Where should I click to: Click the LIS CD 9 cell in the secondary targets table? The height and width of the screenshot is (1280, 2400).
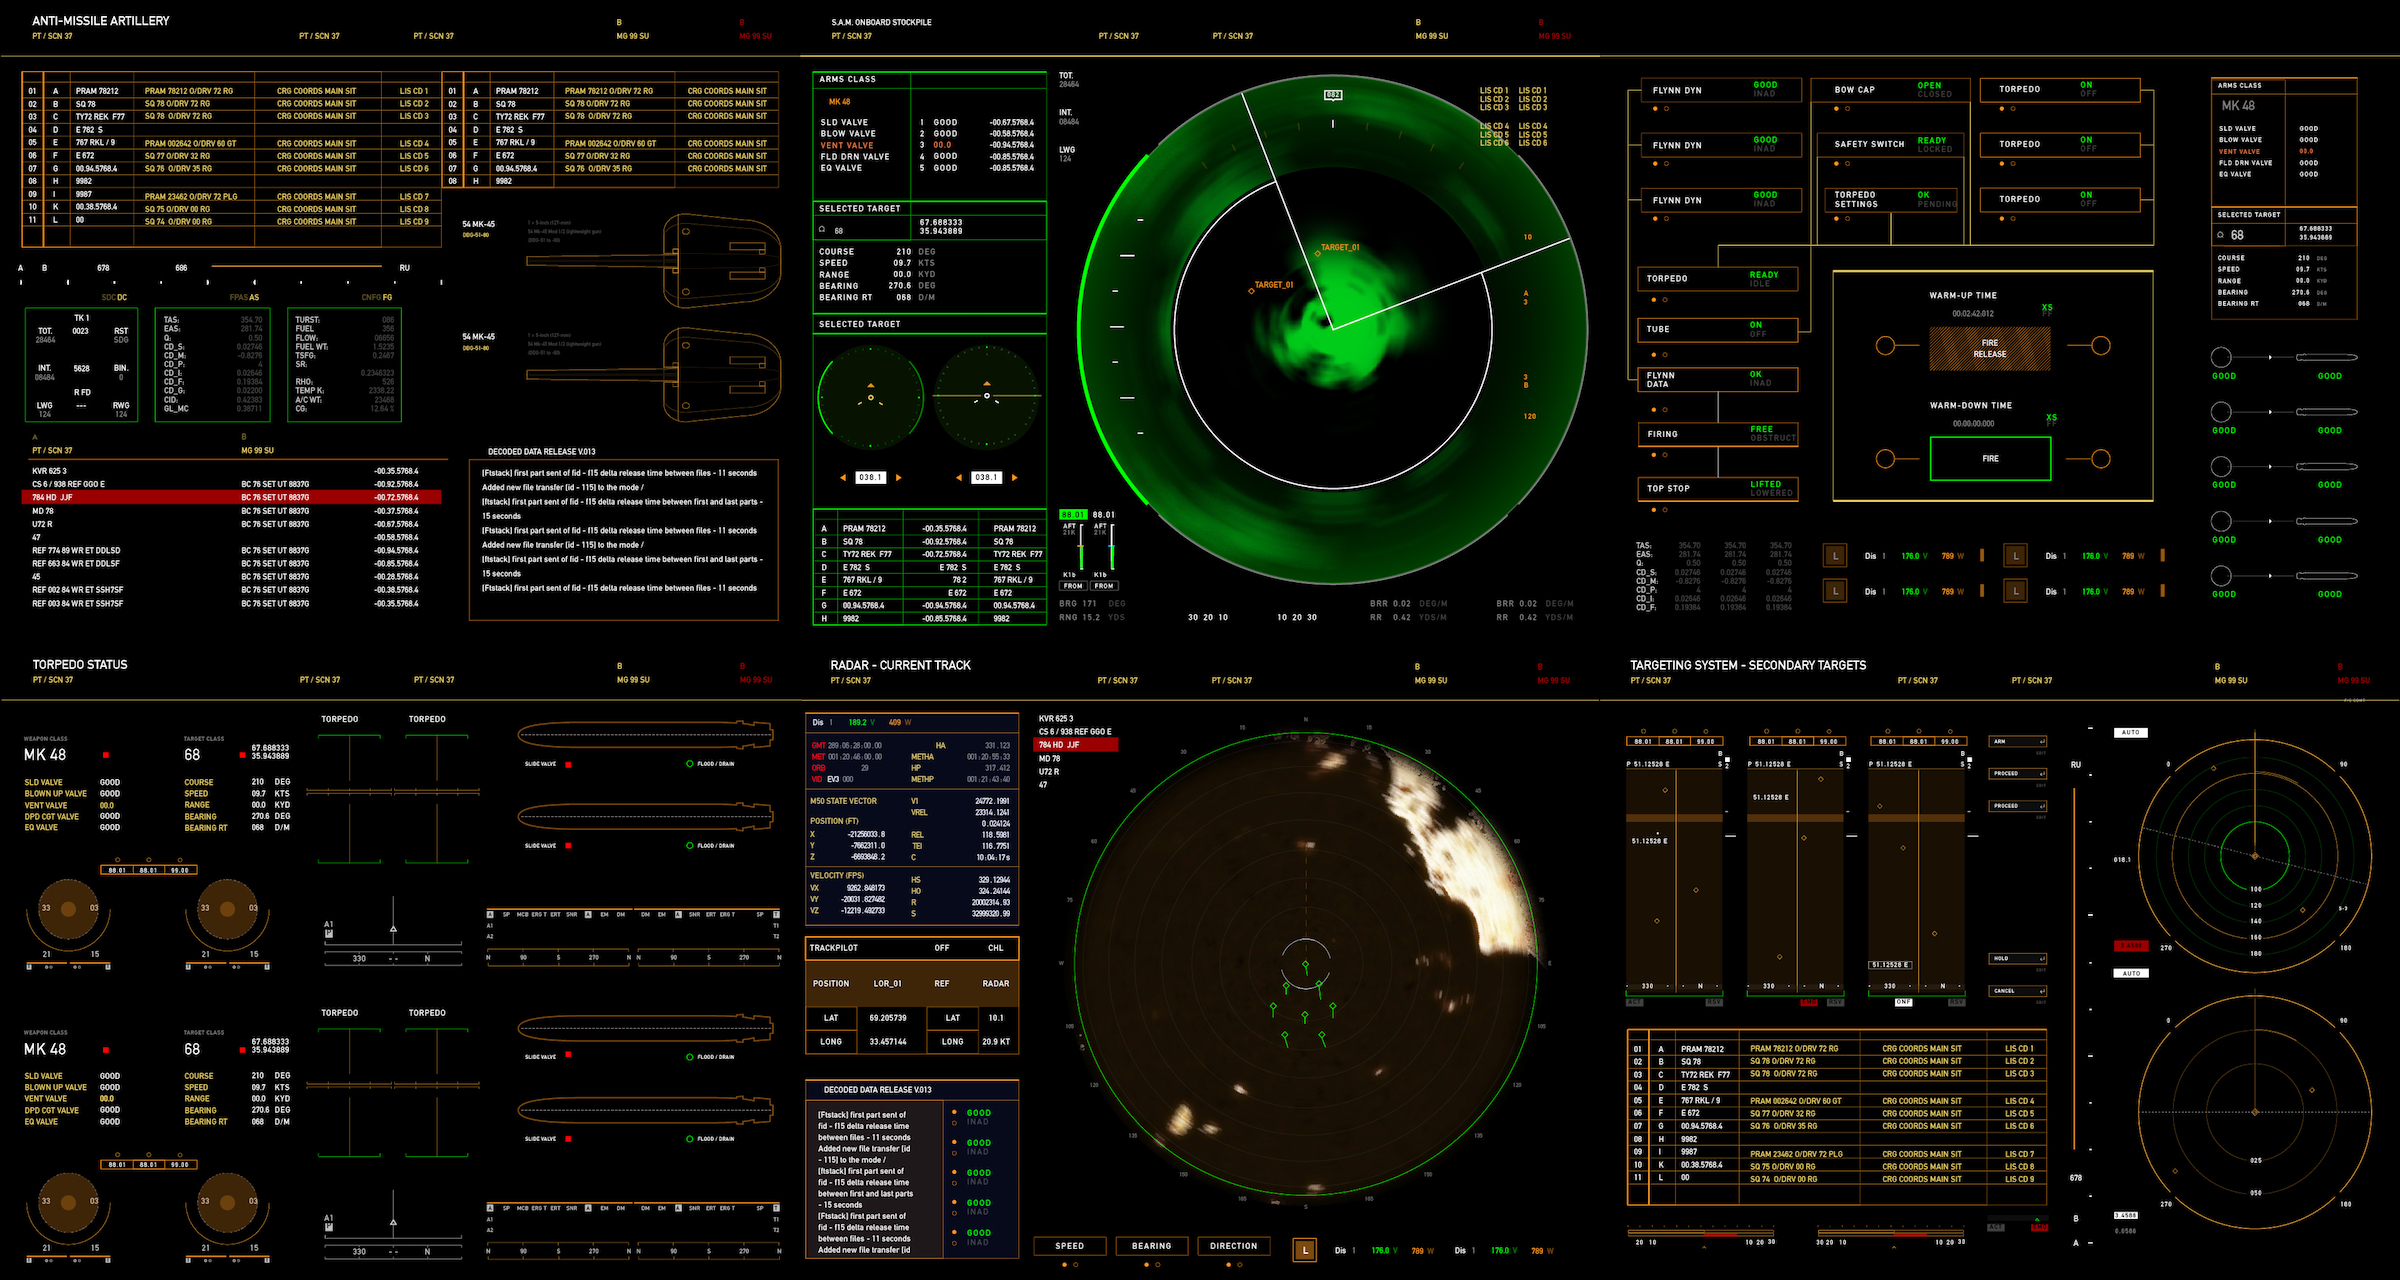pyautogui.click(x=2019, y=1179)
